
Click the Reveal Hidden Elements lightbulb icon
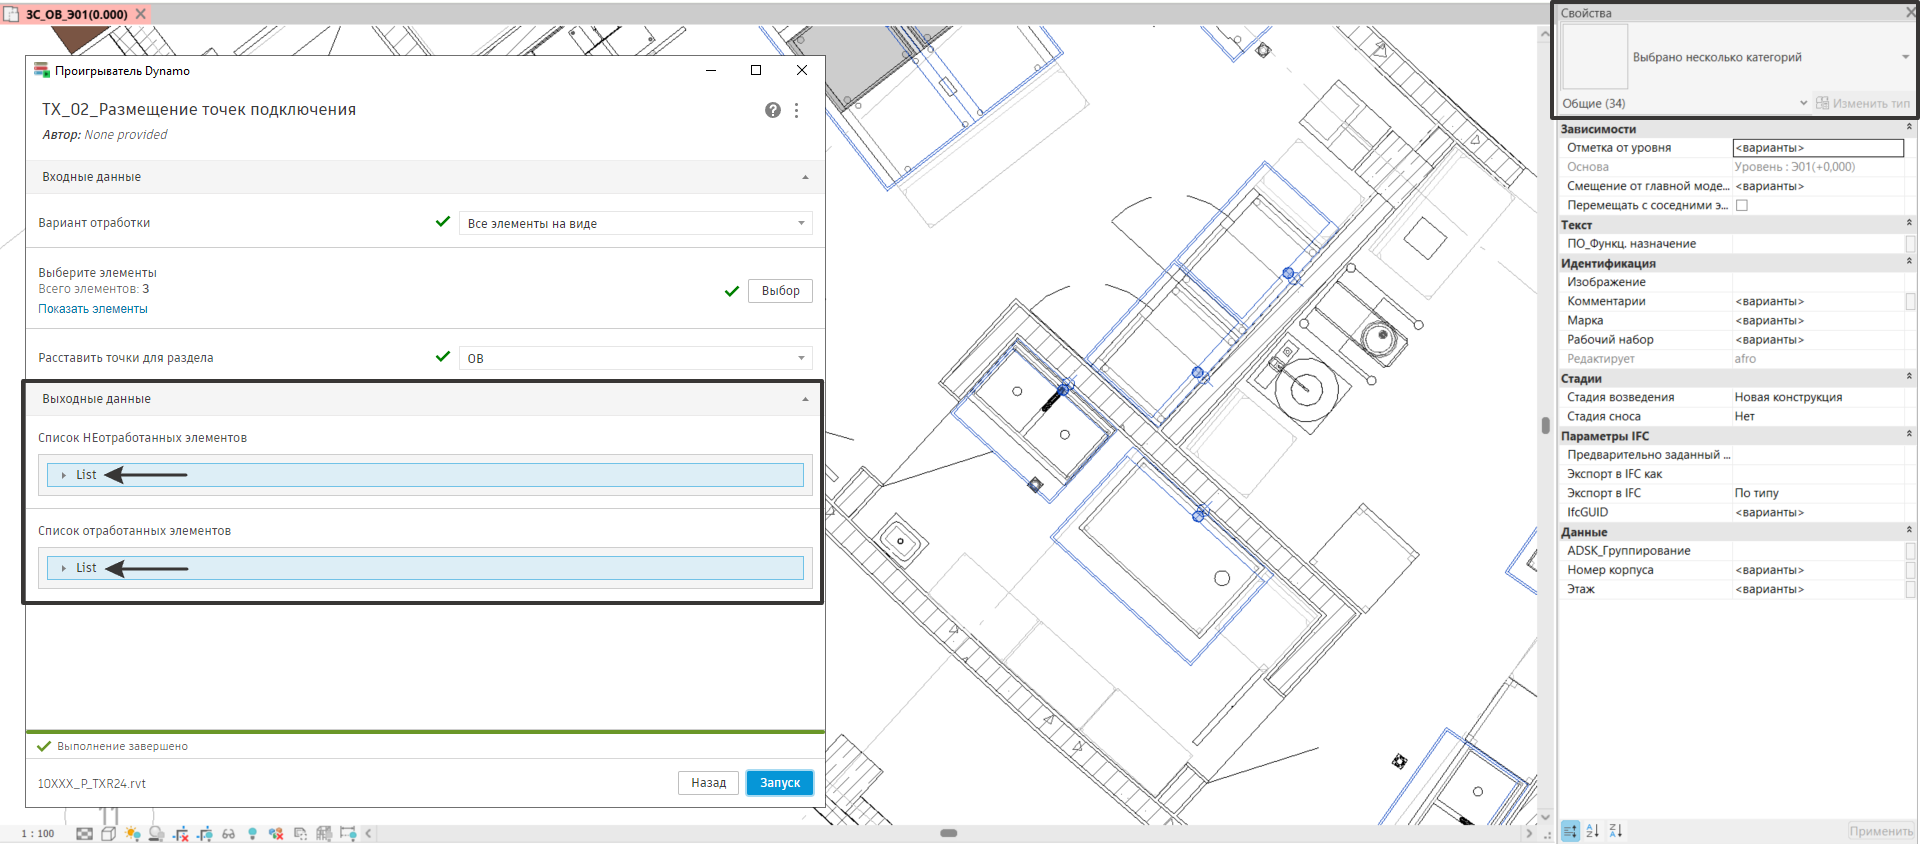252,833
